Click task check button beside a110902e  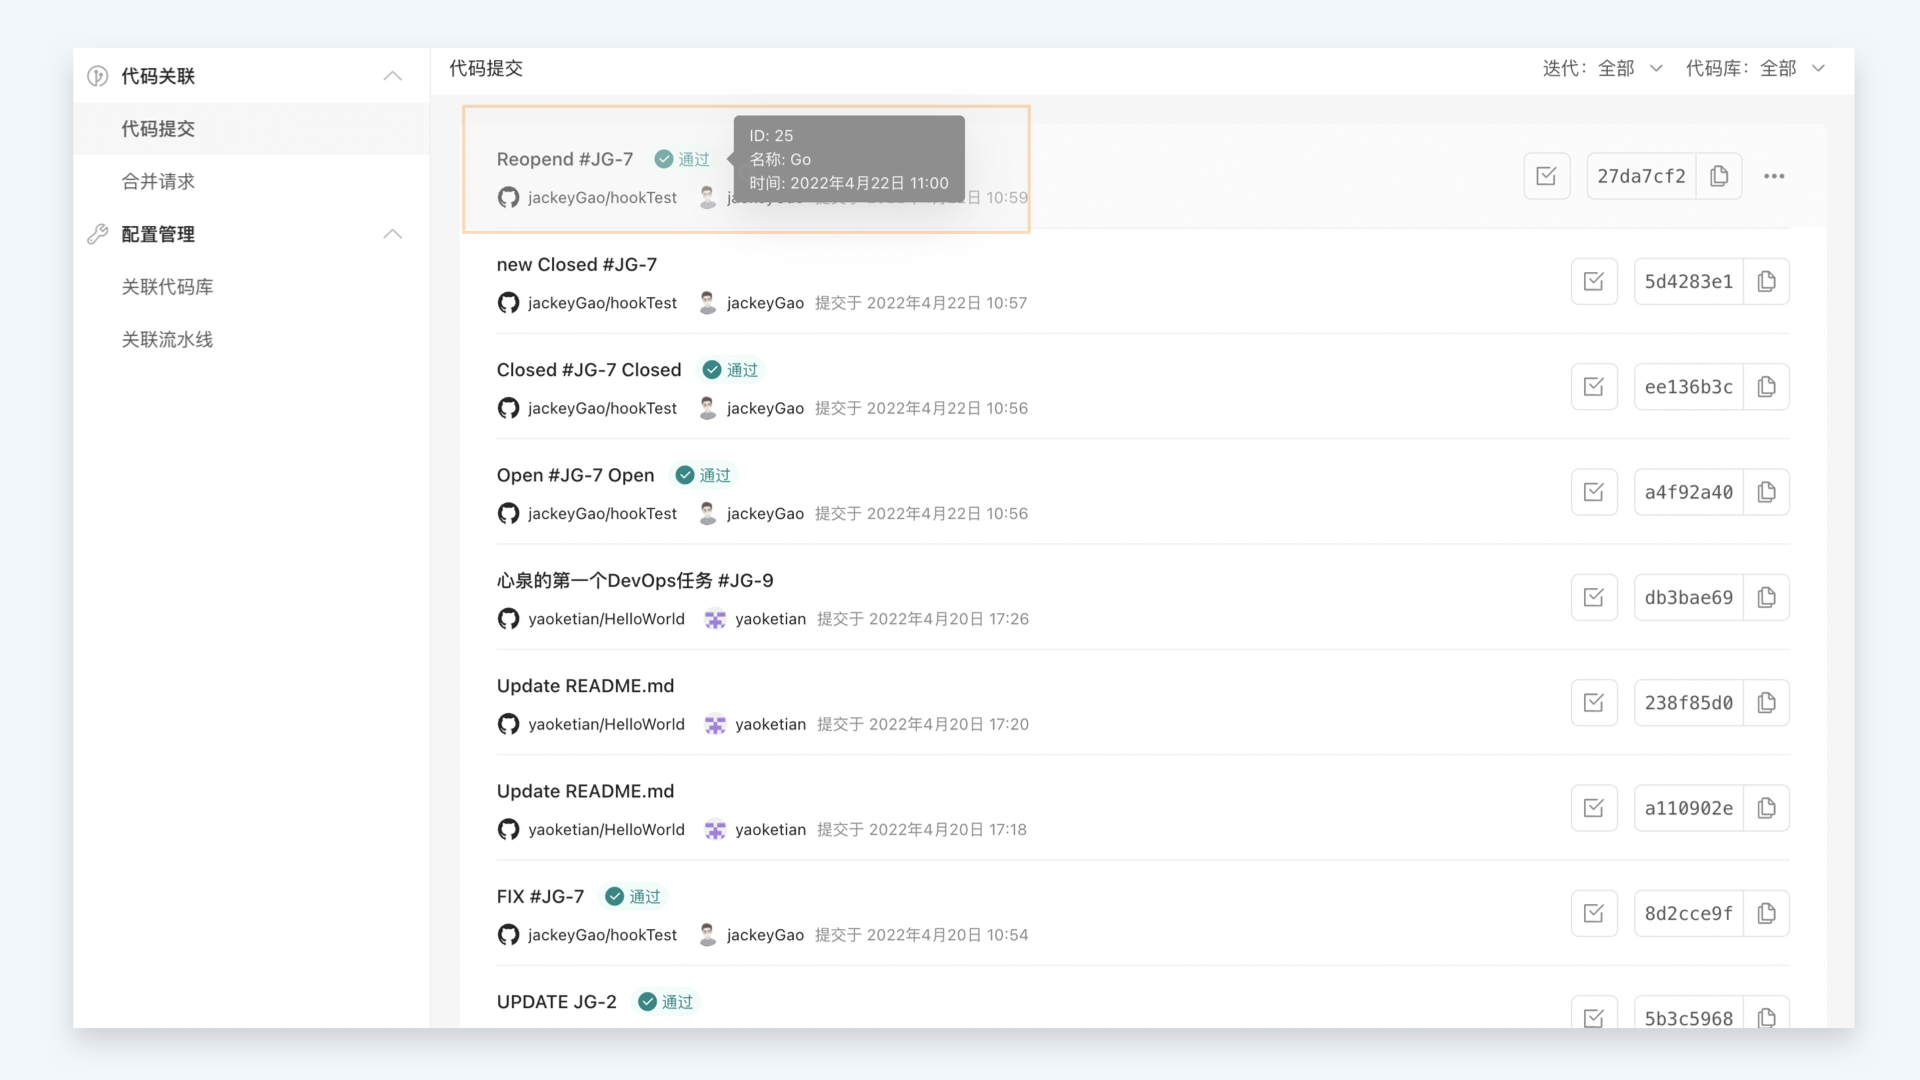point(1593,808)
